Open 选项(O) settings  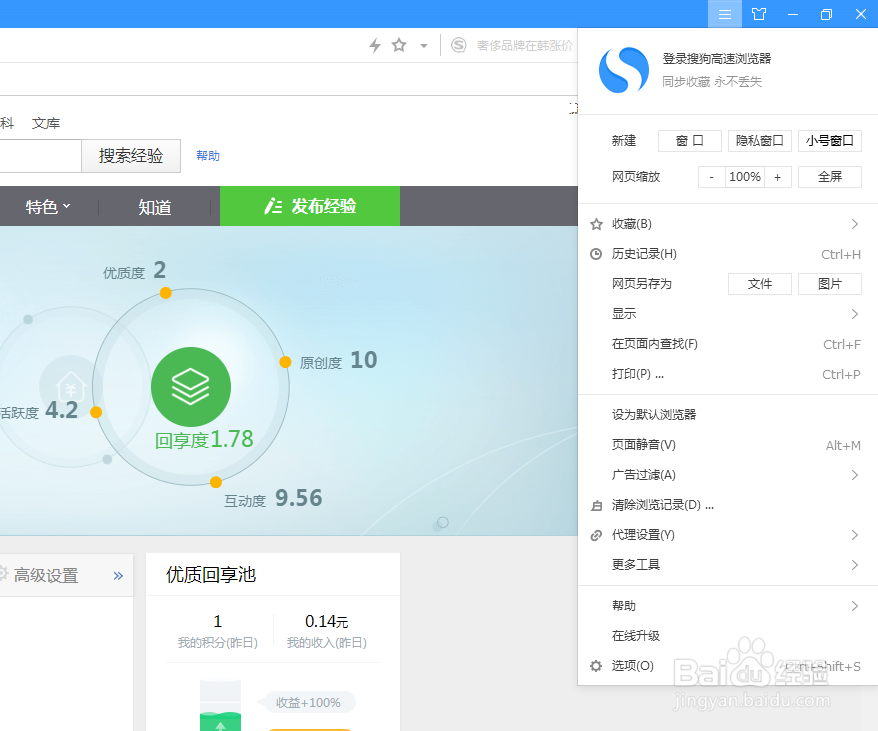coord(727,666)
